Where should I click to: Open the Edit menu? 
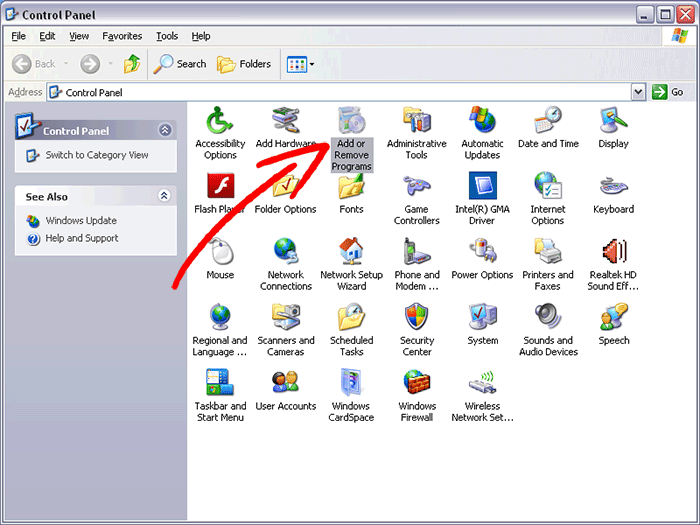tap(47, 36)
